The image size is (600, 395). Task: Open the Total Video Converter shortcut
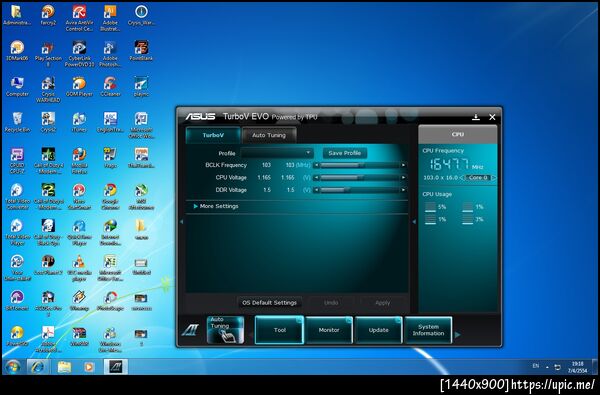(x=17, y=197)
